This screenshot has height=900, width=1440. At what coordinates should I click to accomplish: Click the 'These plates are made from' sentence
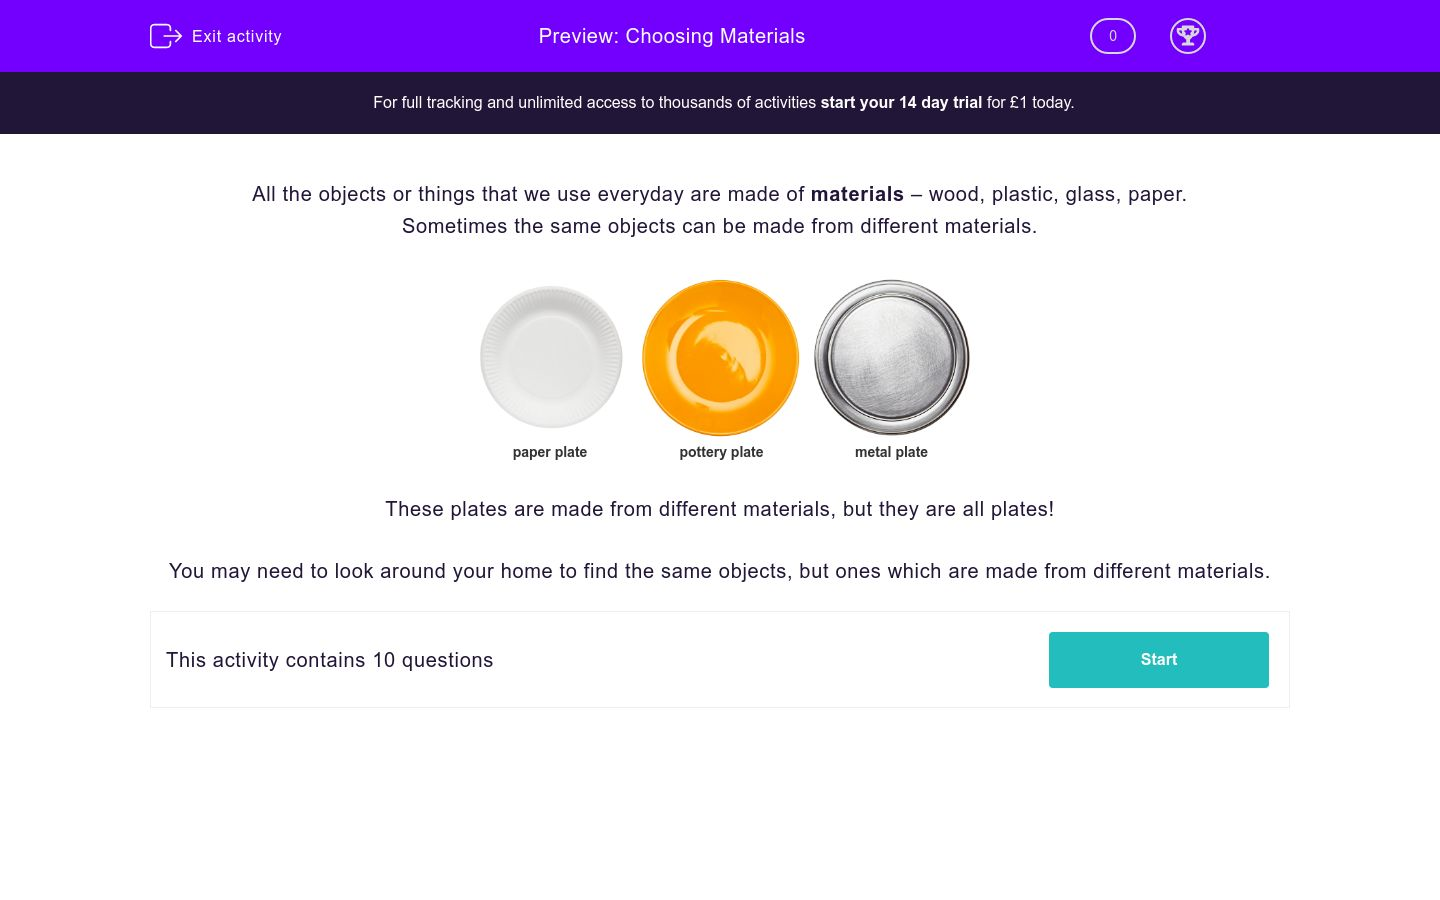tap(719, 509)
